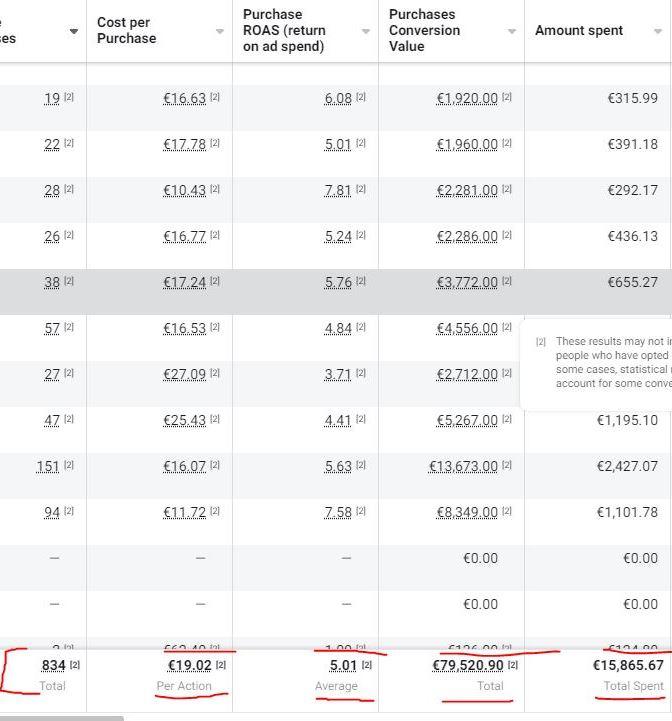Click footnote [2] marker beside total 834
The width and height of the screenshot is (672, 721).
pos(75,664)
